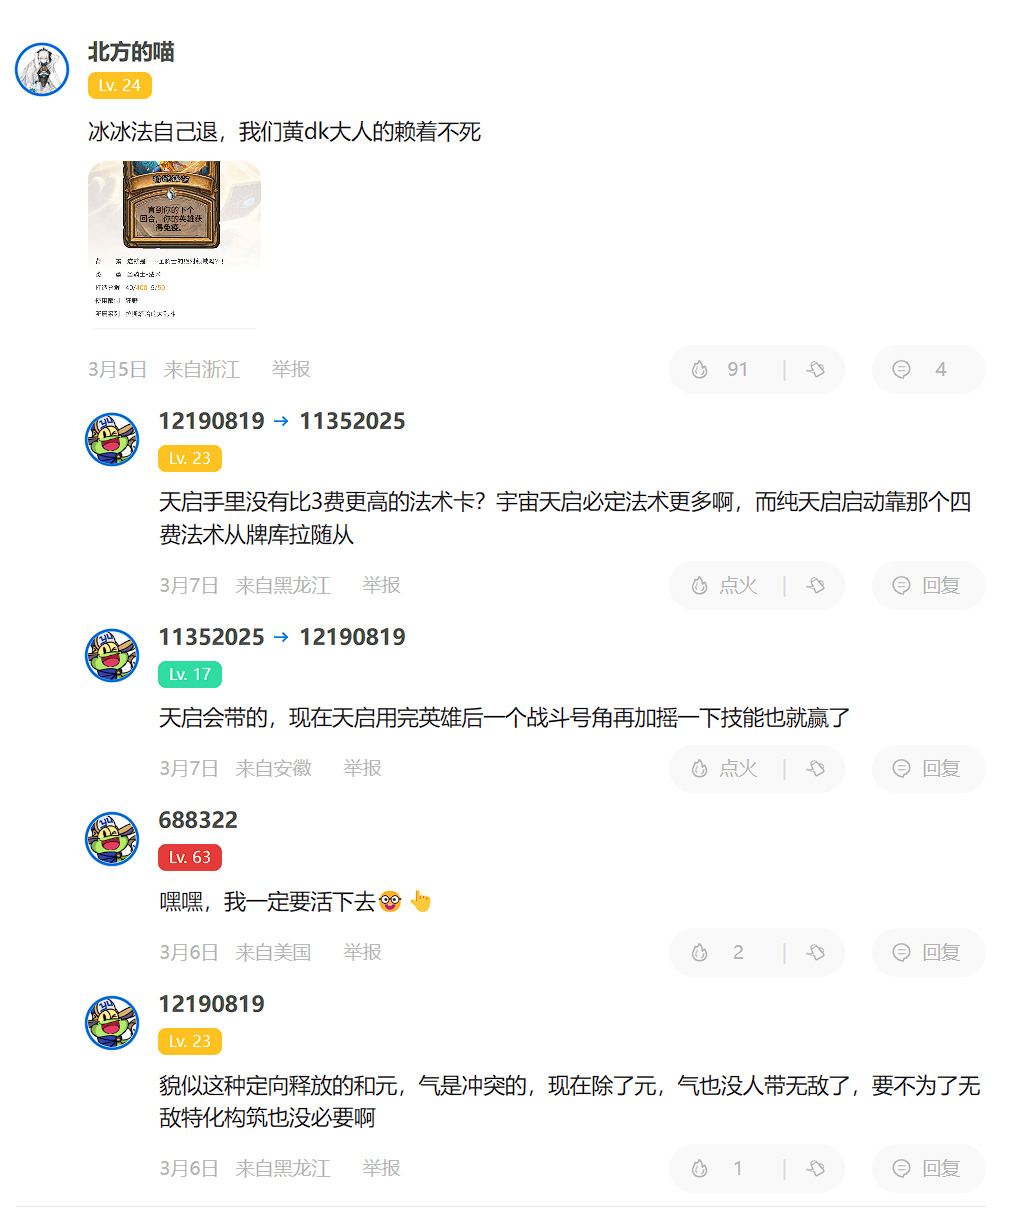Click reply bubble on 天启会带的 comment
Screen dimensions: 1017x1211
(926, 769)
